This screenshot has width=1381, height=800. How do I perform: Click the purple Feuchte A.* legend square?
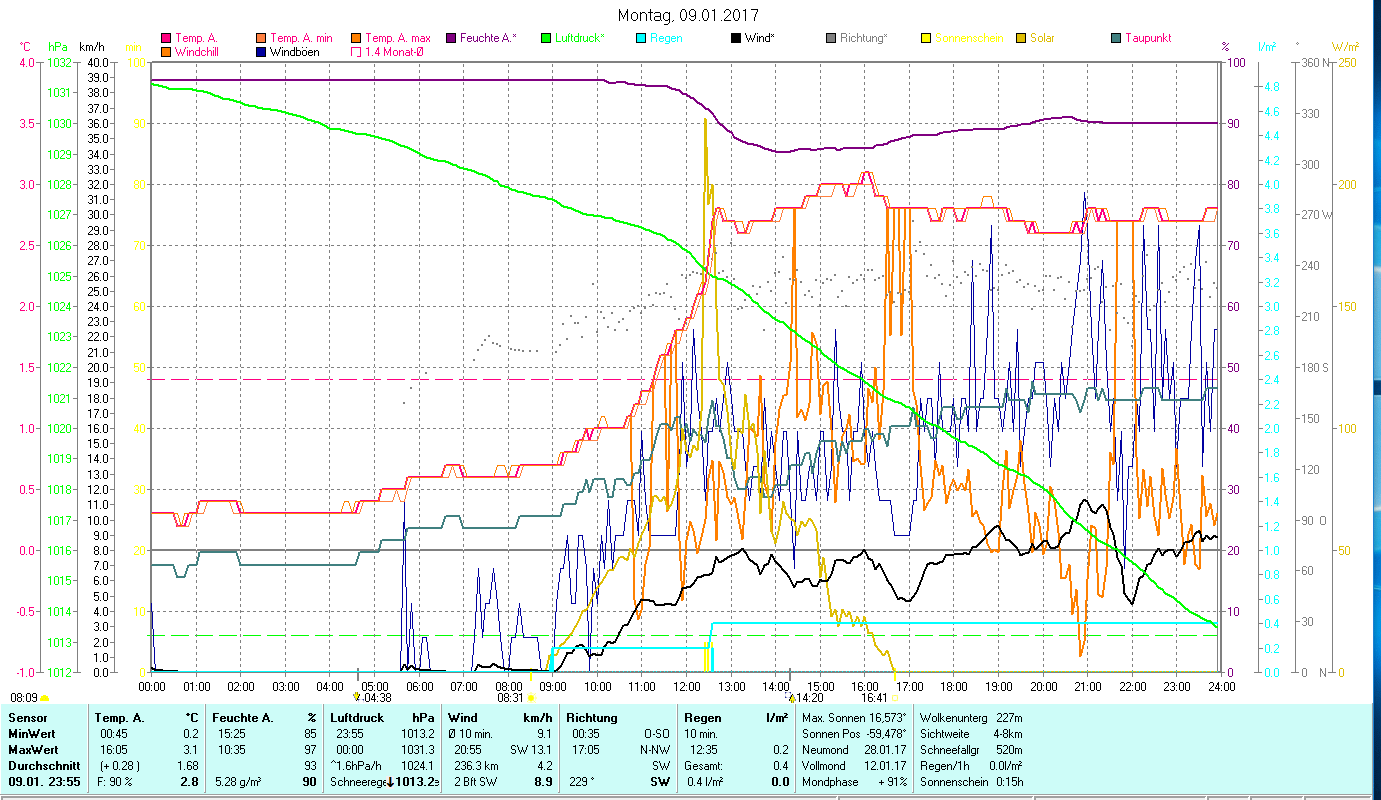[451, 39]
